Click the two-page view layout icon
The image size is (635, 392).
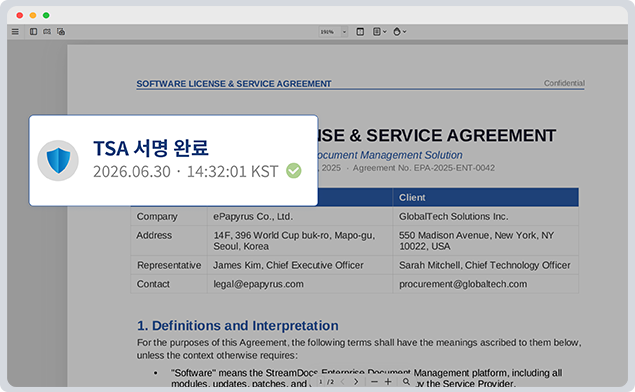[x=360, y=32]
